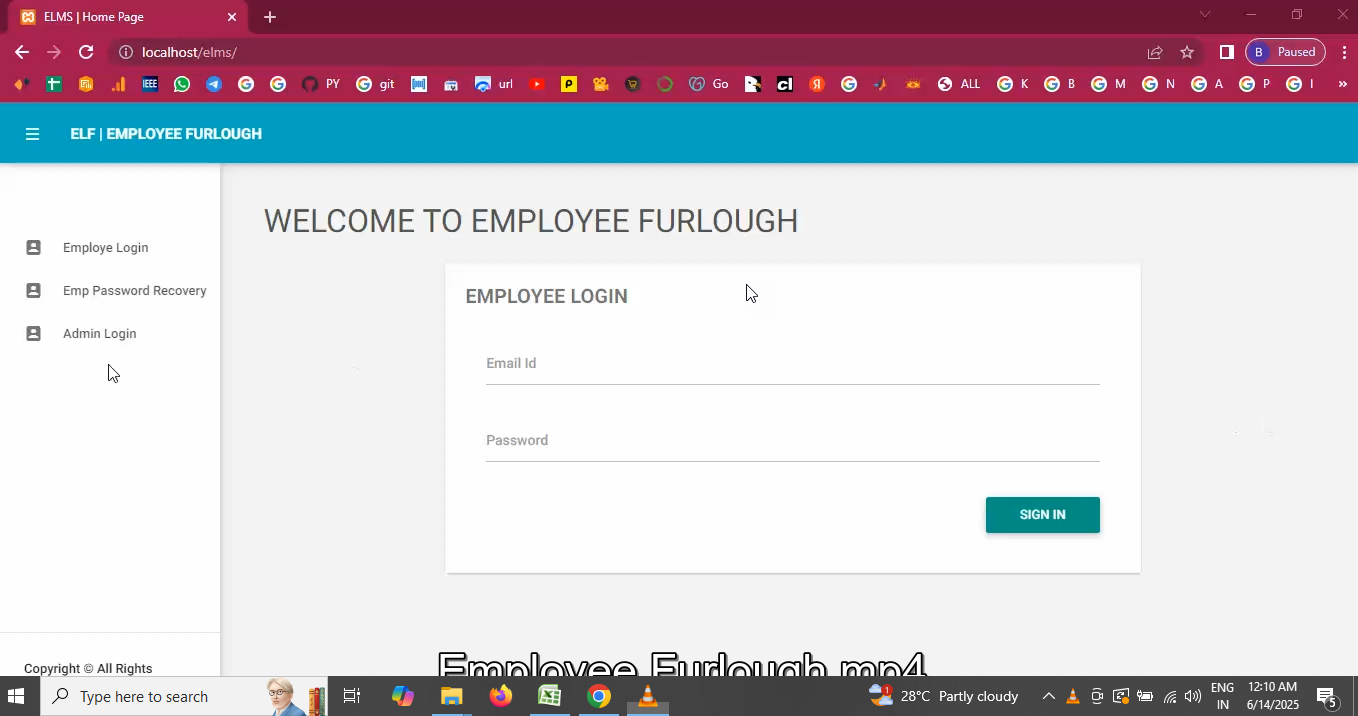Focus the Password input field
The height and width of the screenshot is (716, 1358).
792,441
